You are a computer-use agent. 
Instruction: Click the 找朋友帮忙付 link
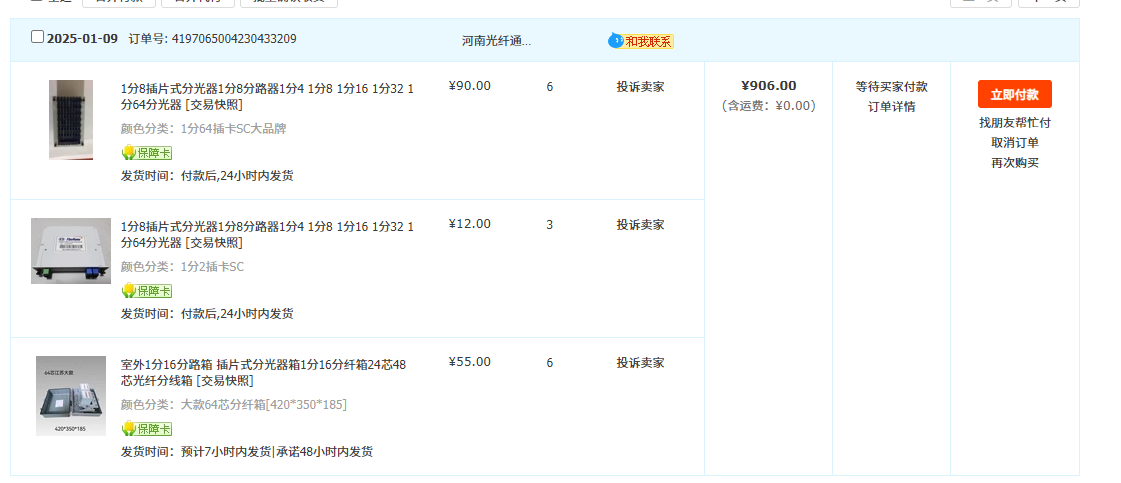pos(1014,123)
